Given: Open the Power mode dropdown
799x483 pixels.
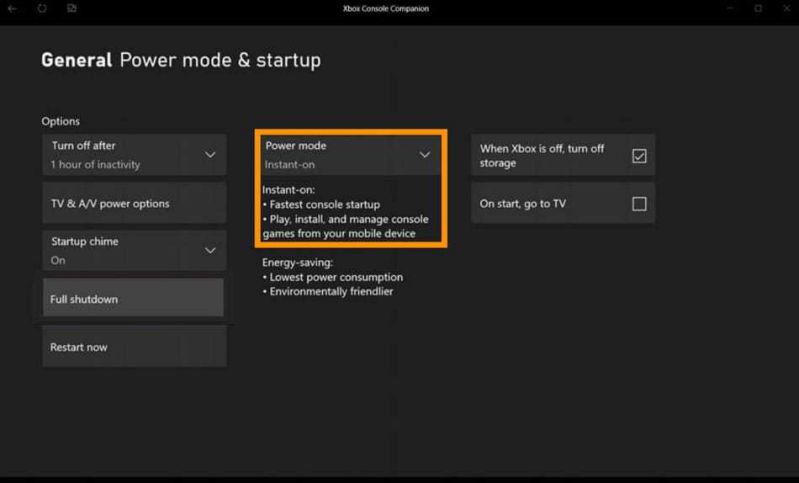Looking at the screenshot, I should [x=351, y=155].
